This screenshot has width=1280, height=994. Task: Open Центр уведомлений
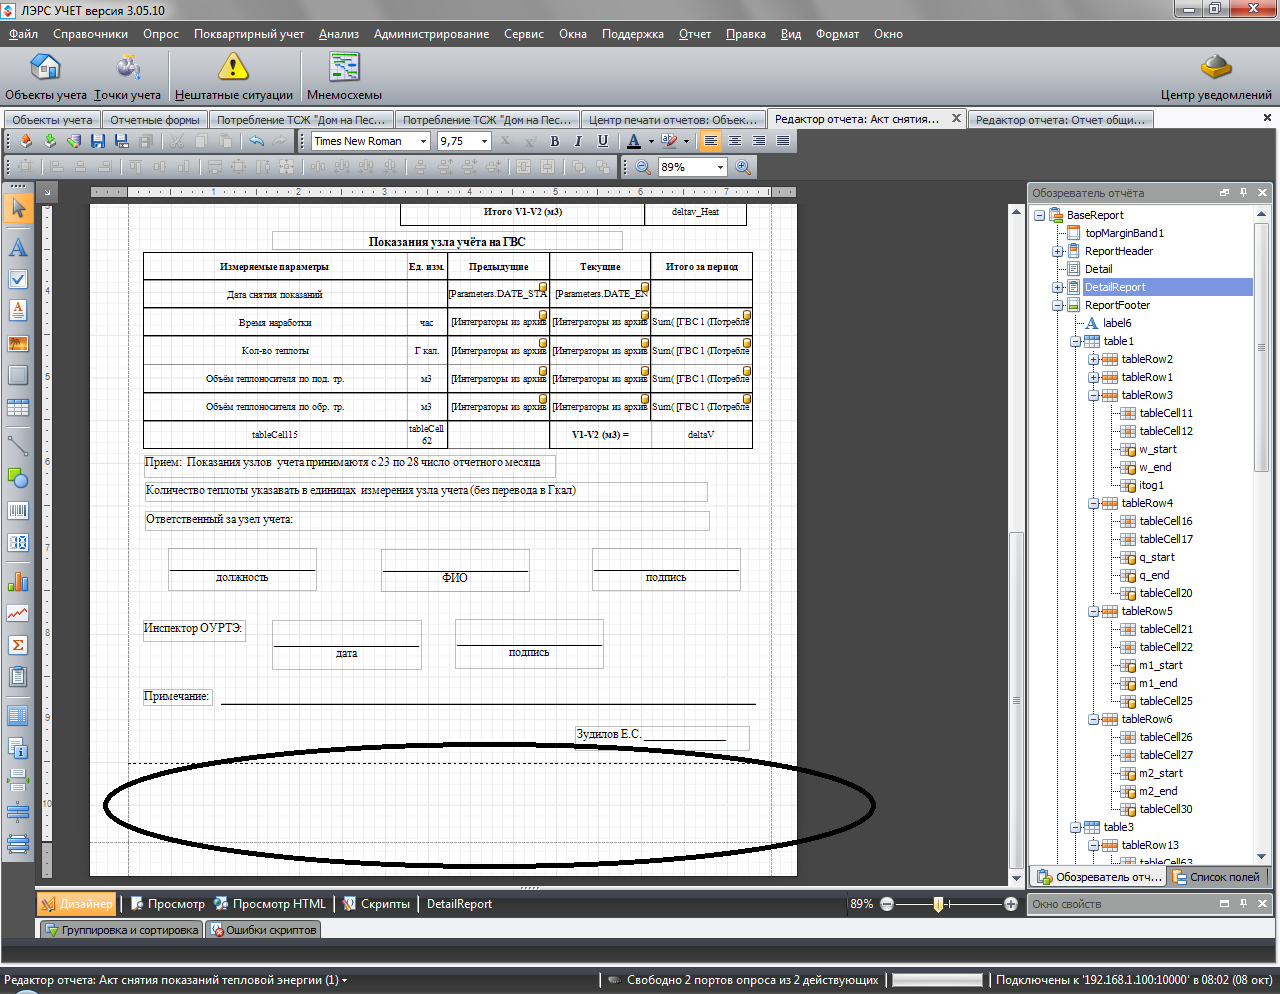(1216, 77)
